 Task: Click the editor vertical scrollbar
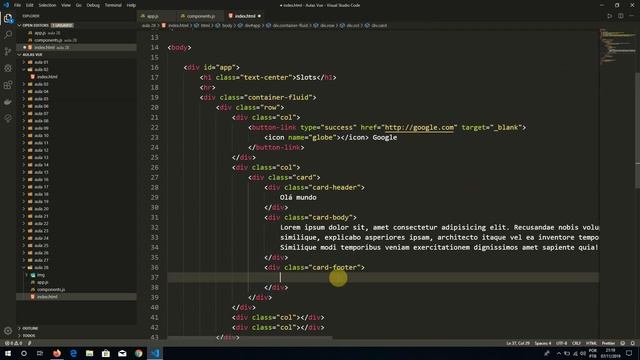click(638, 131)
